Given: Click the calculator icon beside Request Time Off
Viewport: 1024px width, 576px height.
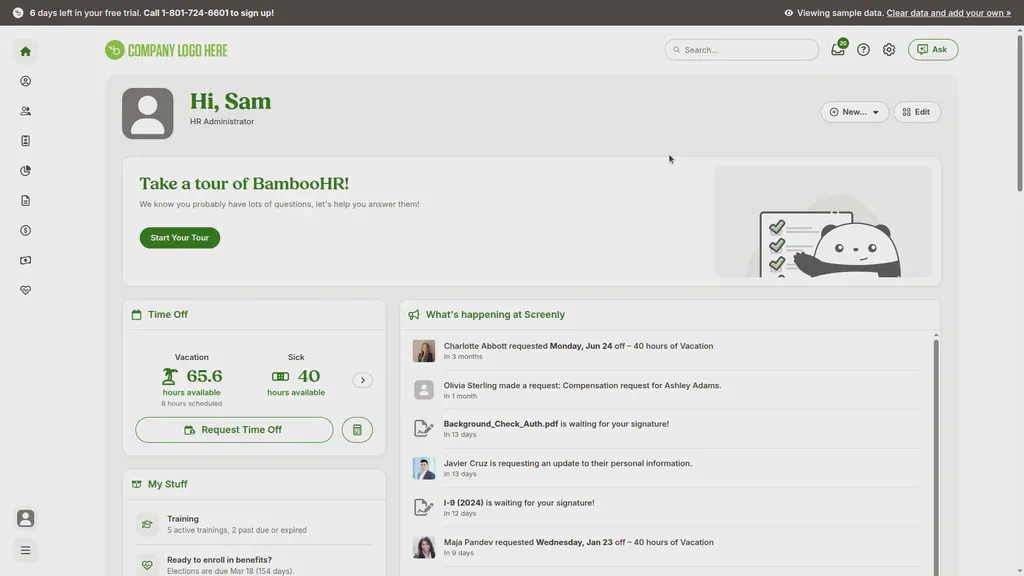Looking at the screenshot, I should click(x=357, y=429).
